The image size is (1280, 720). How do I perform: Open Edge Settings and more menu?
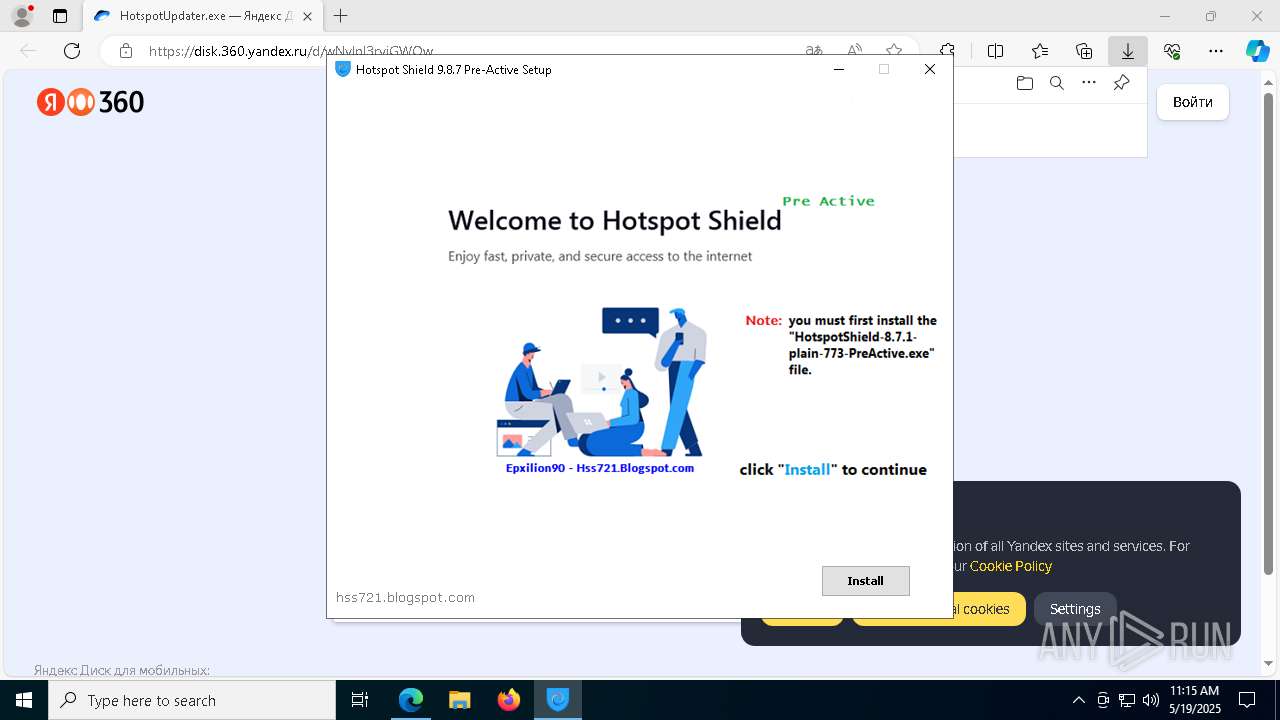point(1216,51)
